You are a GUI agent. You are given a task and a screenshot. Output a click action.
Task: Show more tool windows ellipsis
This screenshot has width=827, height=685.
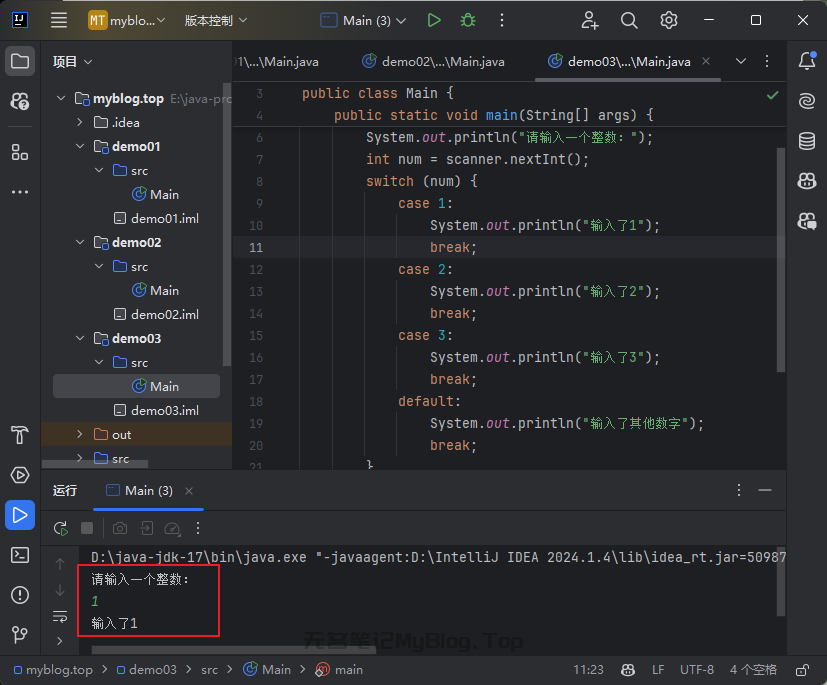tap(20, 192)
